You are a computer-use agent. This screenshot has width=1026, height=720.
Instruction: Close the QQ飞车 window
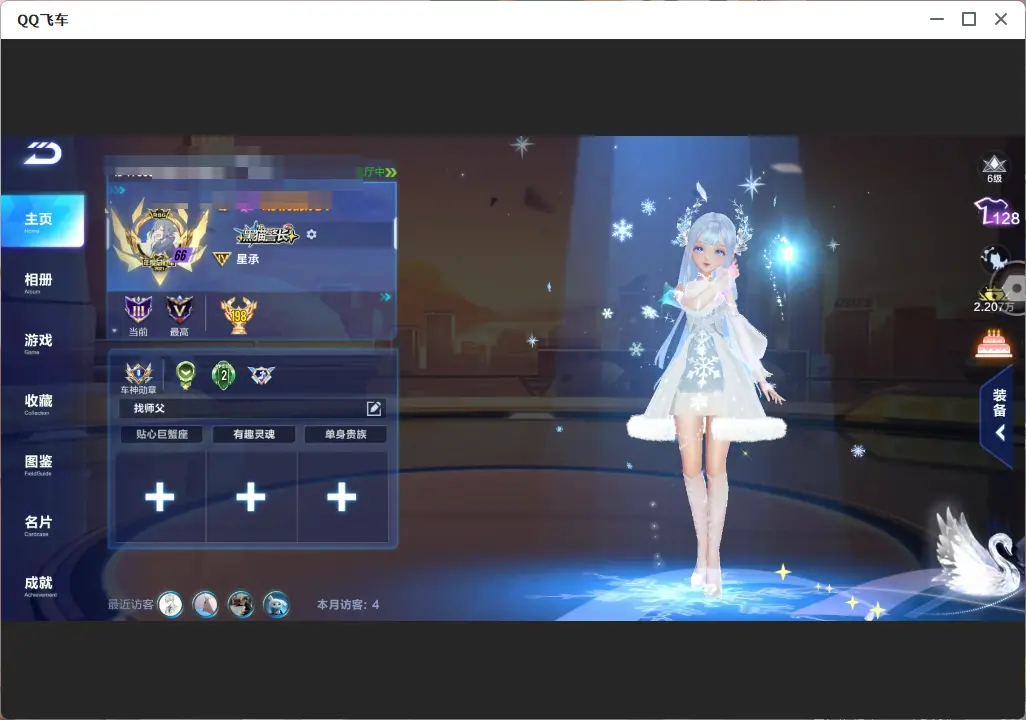point(1001,20)
